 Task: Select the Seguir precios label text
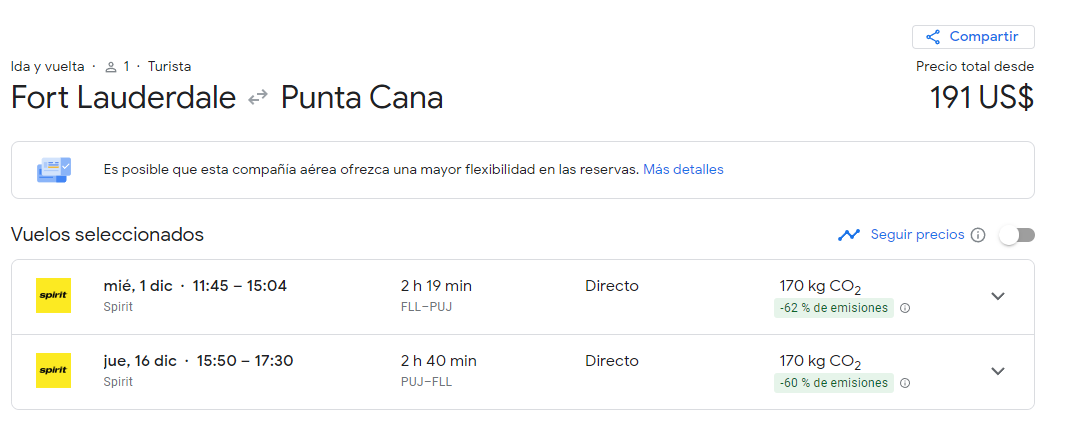point(917,235)
